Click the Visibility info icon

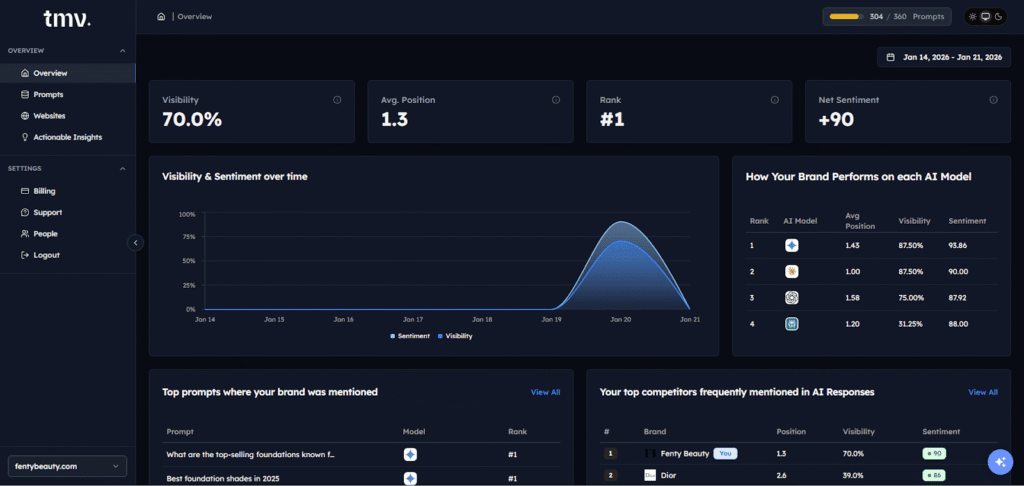coord(337,100)
